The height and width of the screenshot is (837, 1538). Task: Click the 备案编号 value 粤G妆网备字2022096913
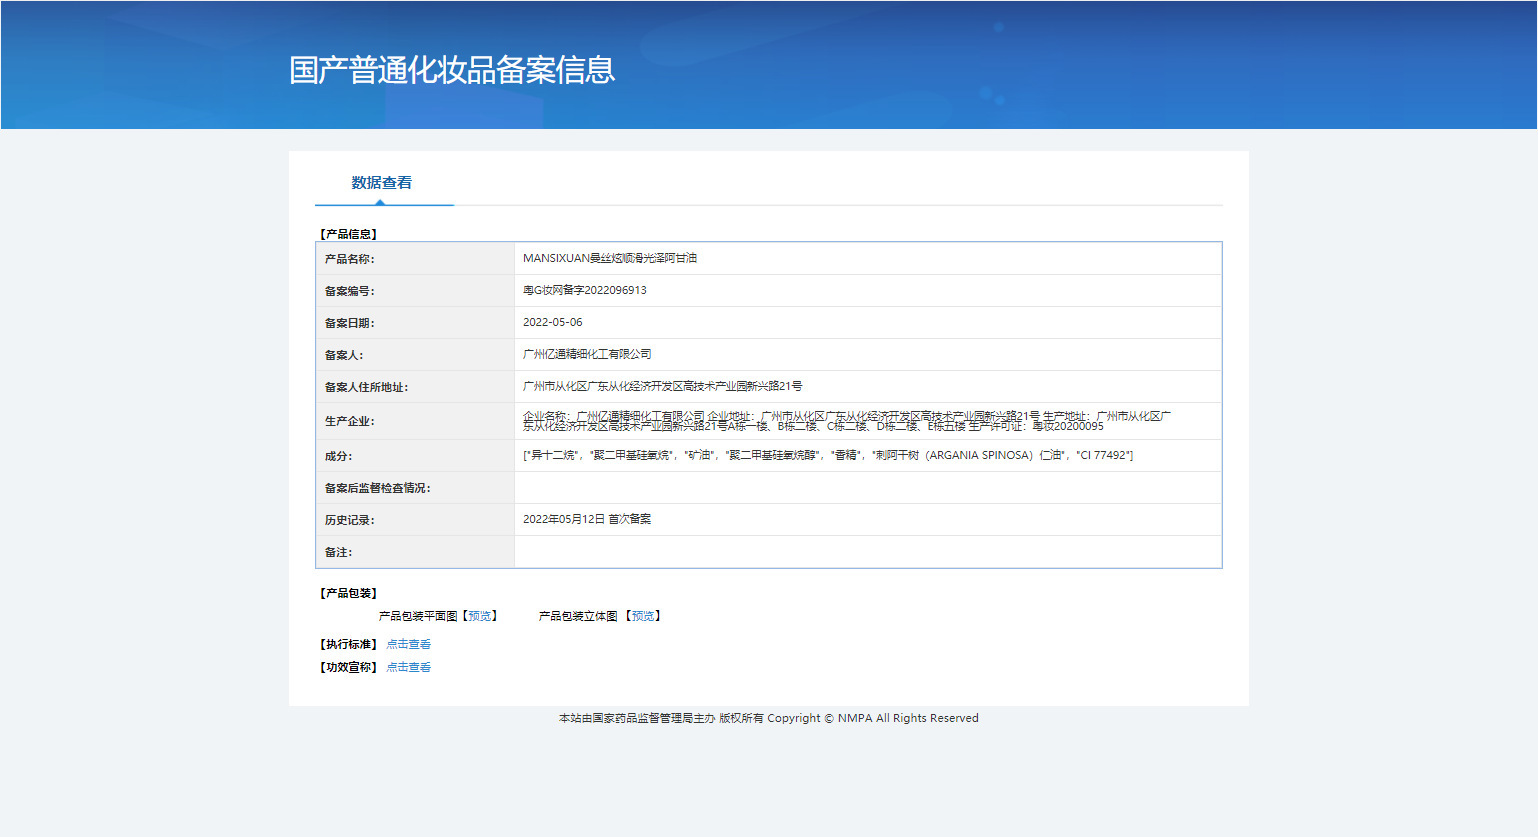(x=585, y=290)
